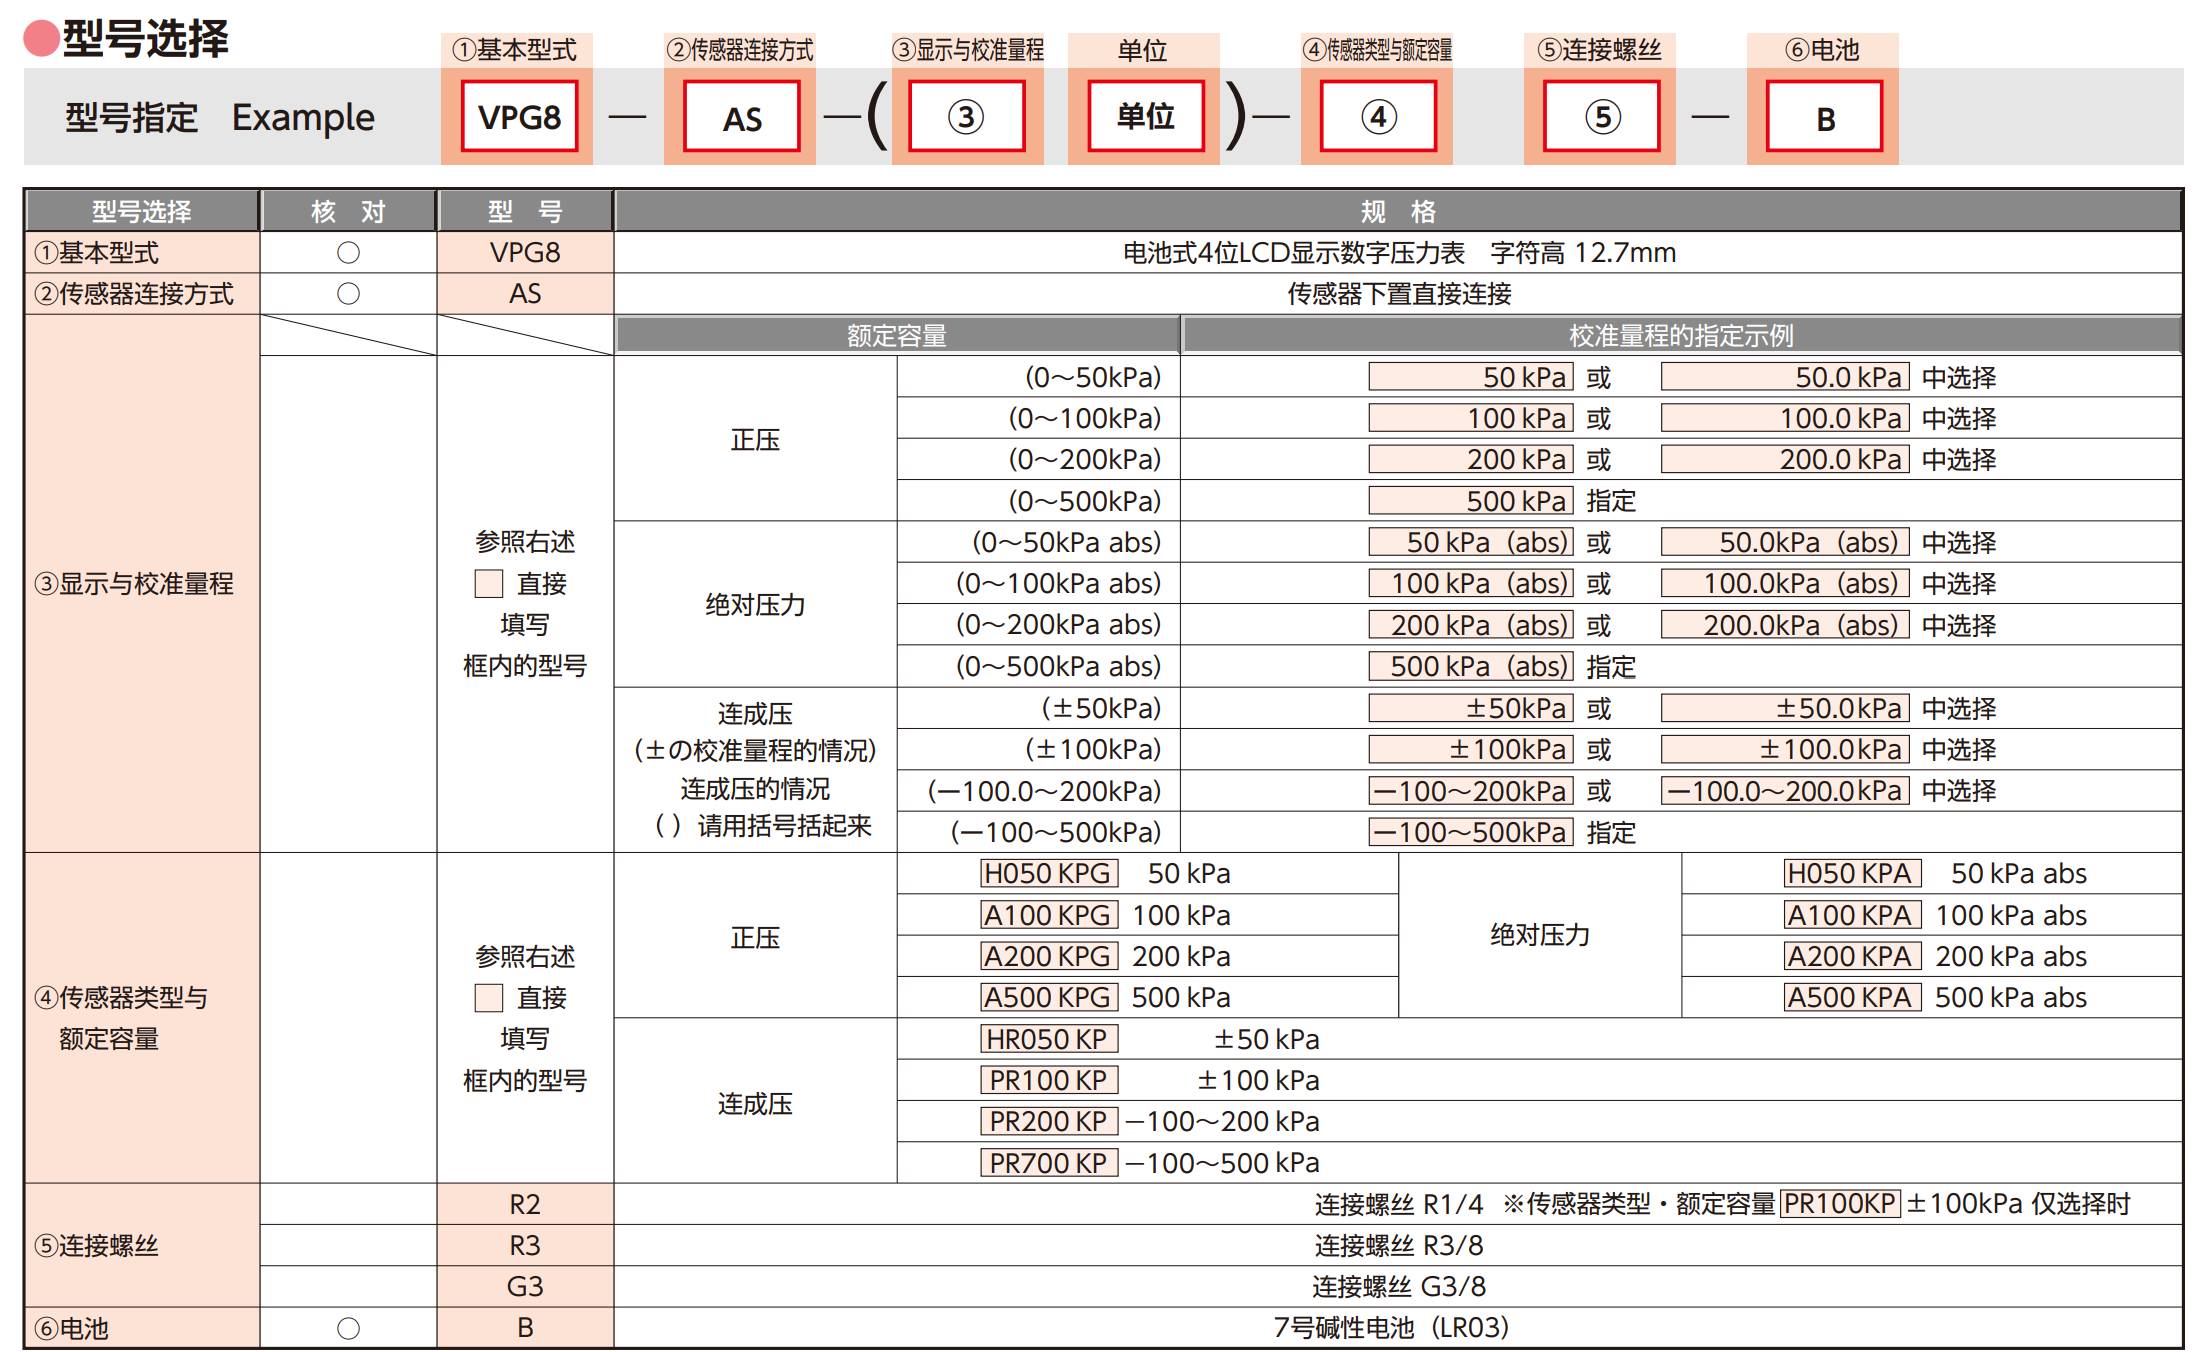Select the boxed 200 kPa calibration value
Image resolution: width=2198 pixels, height=1352 pixels.
click(x=1471, y=460)
